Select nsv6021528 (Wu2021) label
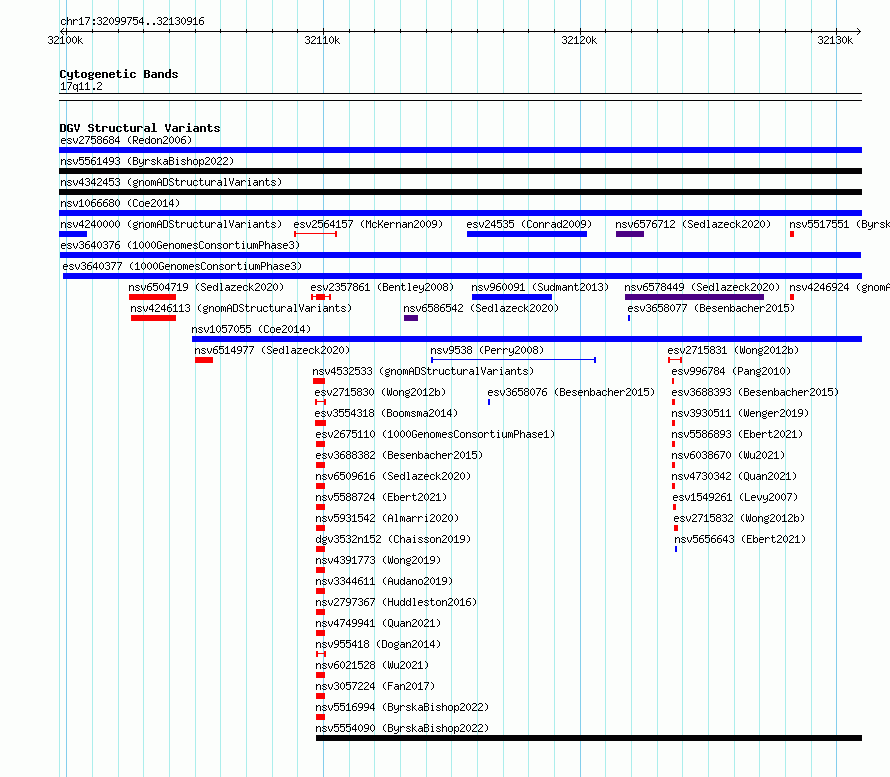890x777 pixels. (x=372, y=665)
